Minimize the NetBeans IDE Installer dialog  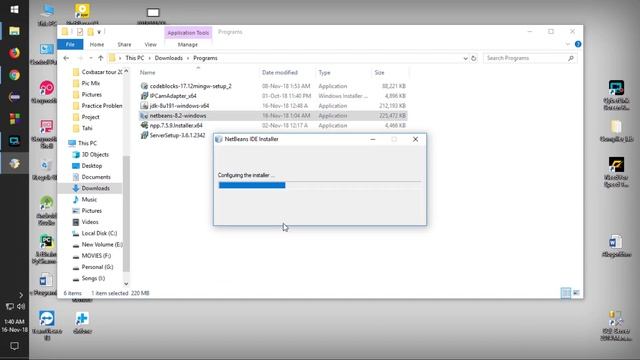pyautogui.click(x=373, y=139)
